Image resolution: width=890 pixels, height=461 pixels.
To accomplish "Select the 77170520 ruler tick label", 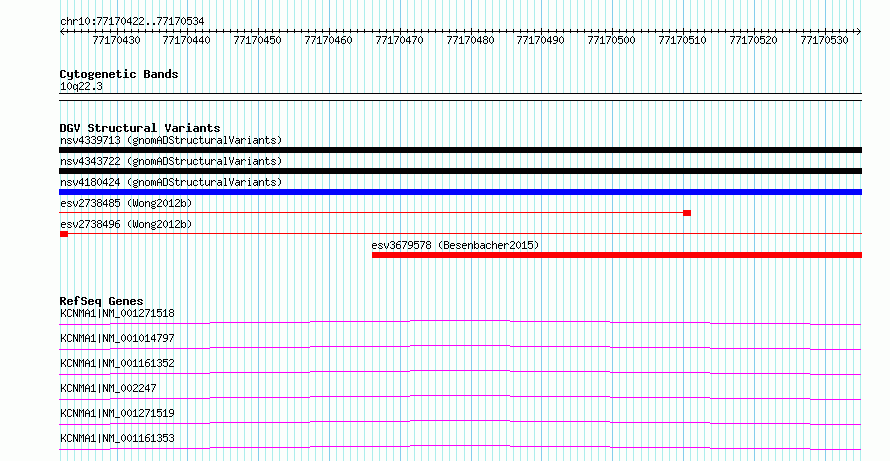I will [x=753, y=40].
